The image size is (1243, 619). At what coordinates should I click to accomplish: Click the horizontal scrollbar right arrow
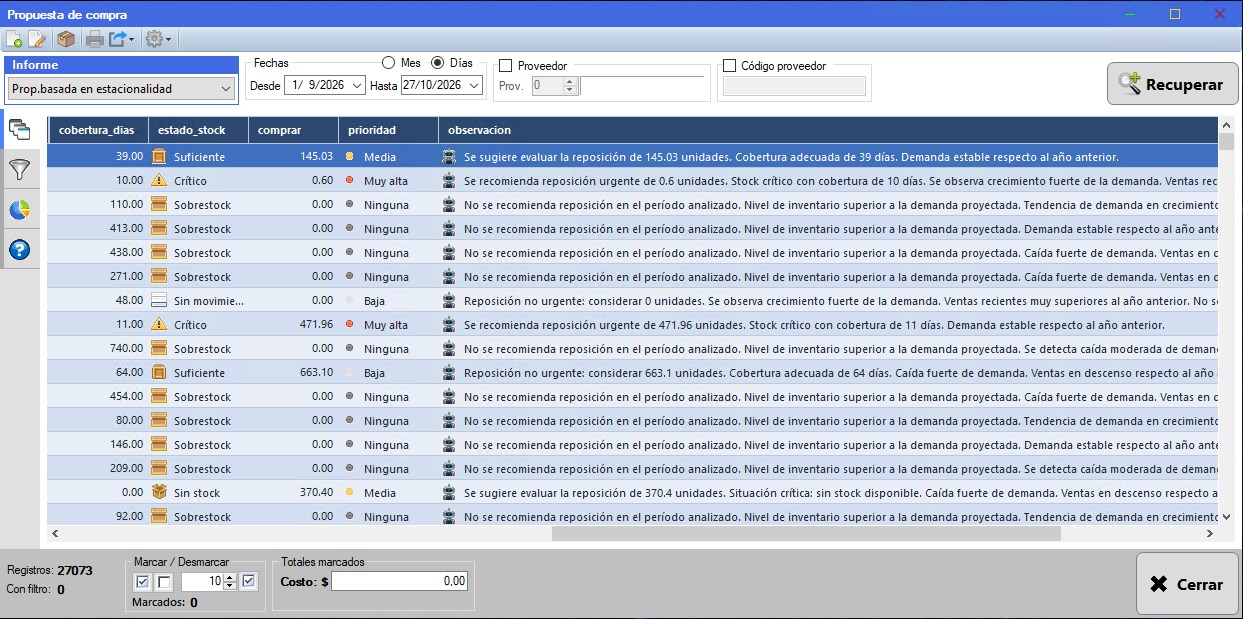pos(1210,534)
